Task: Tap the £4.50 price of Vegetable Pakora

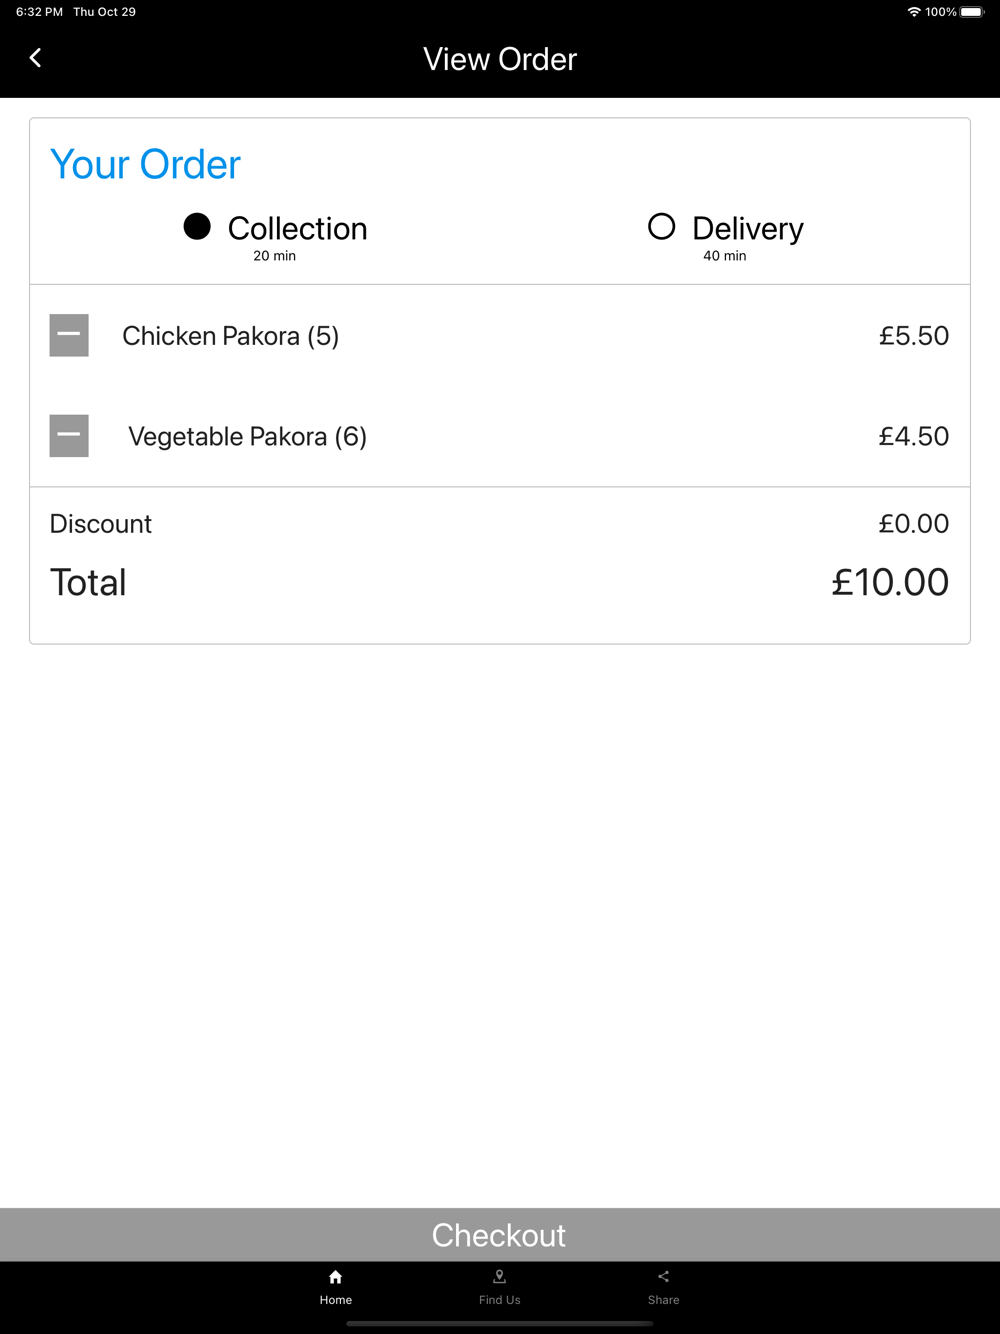Action: (x=913, y=437)
